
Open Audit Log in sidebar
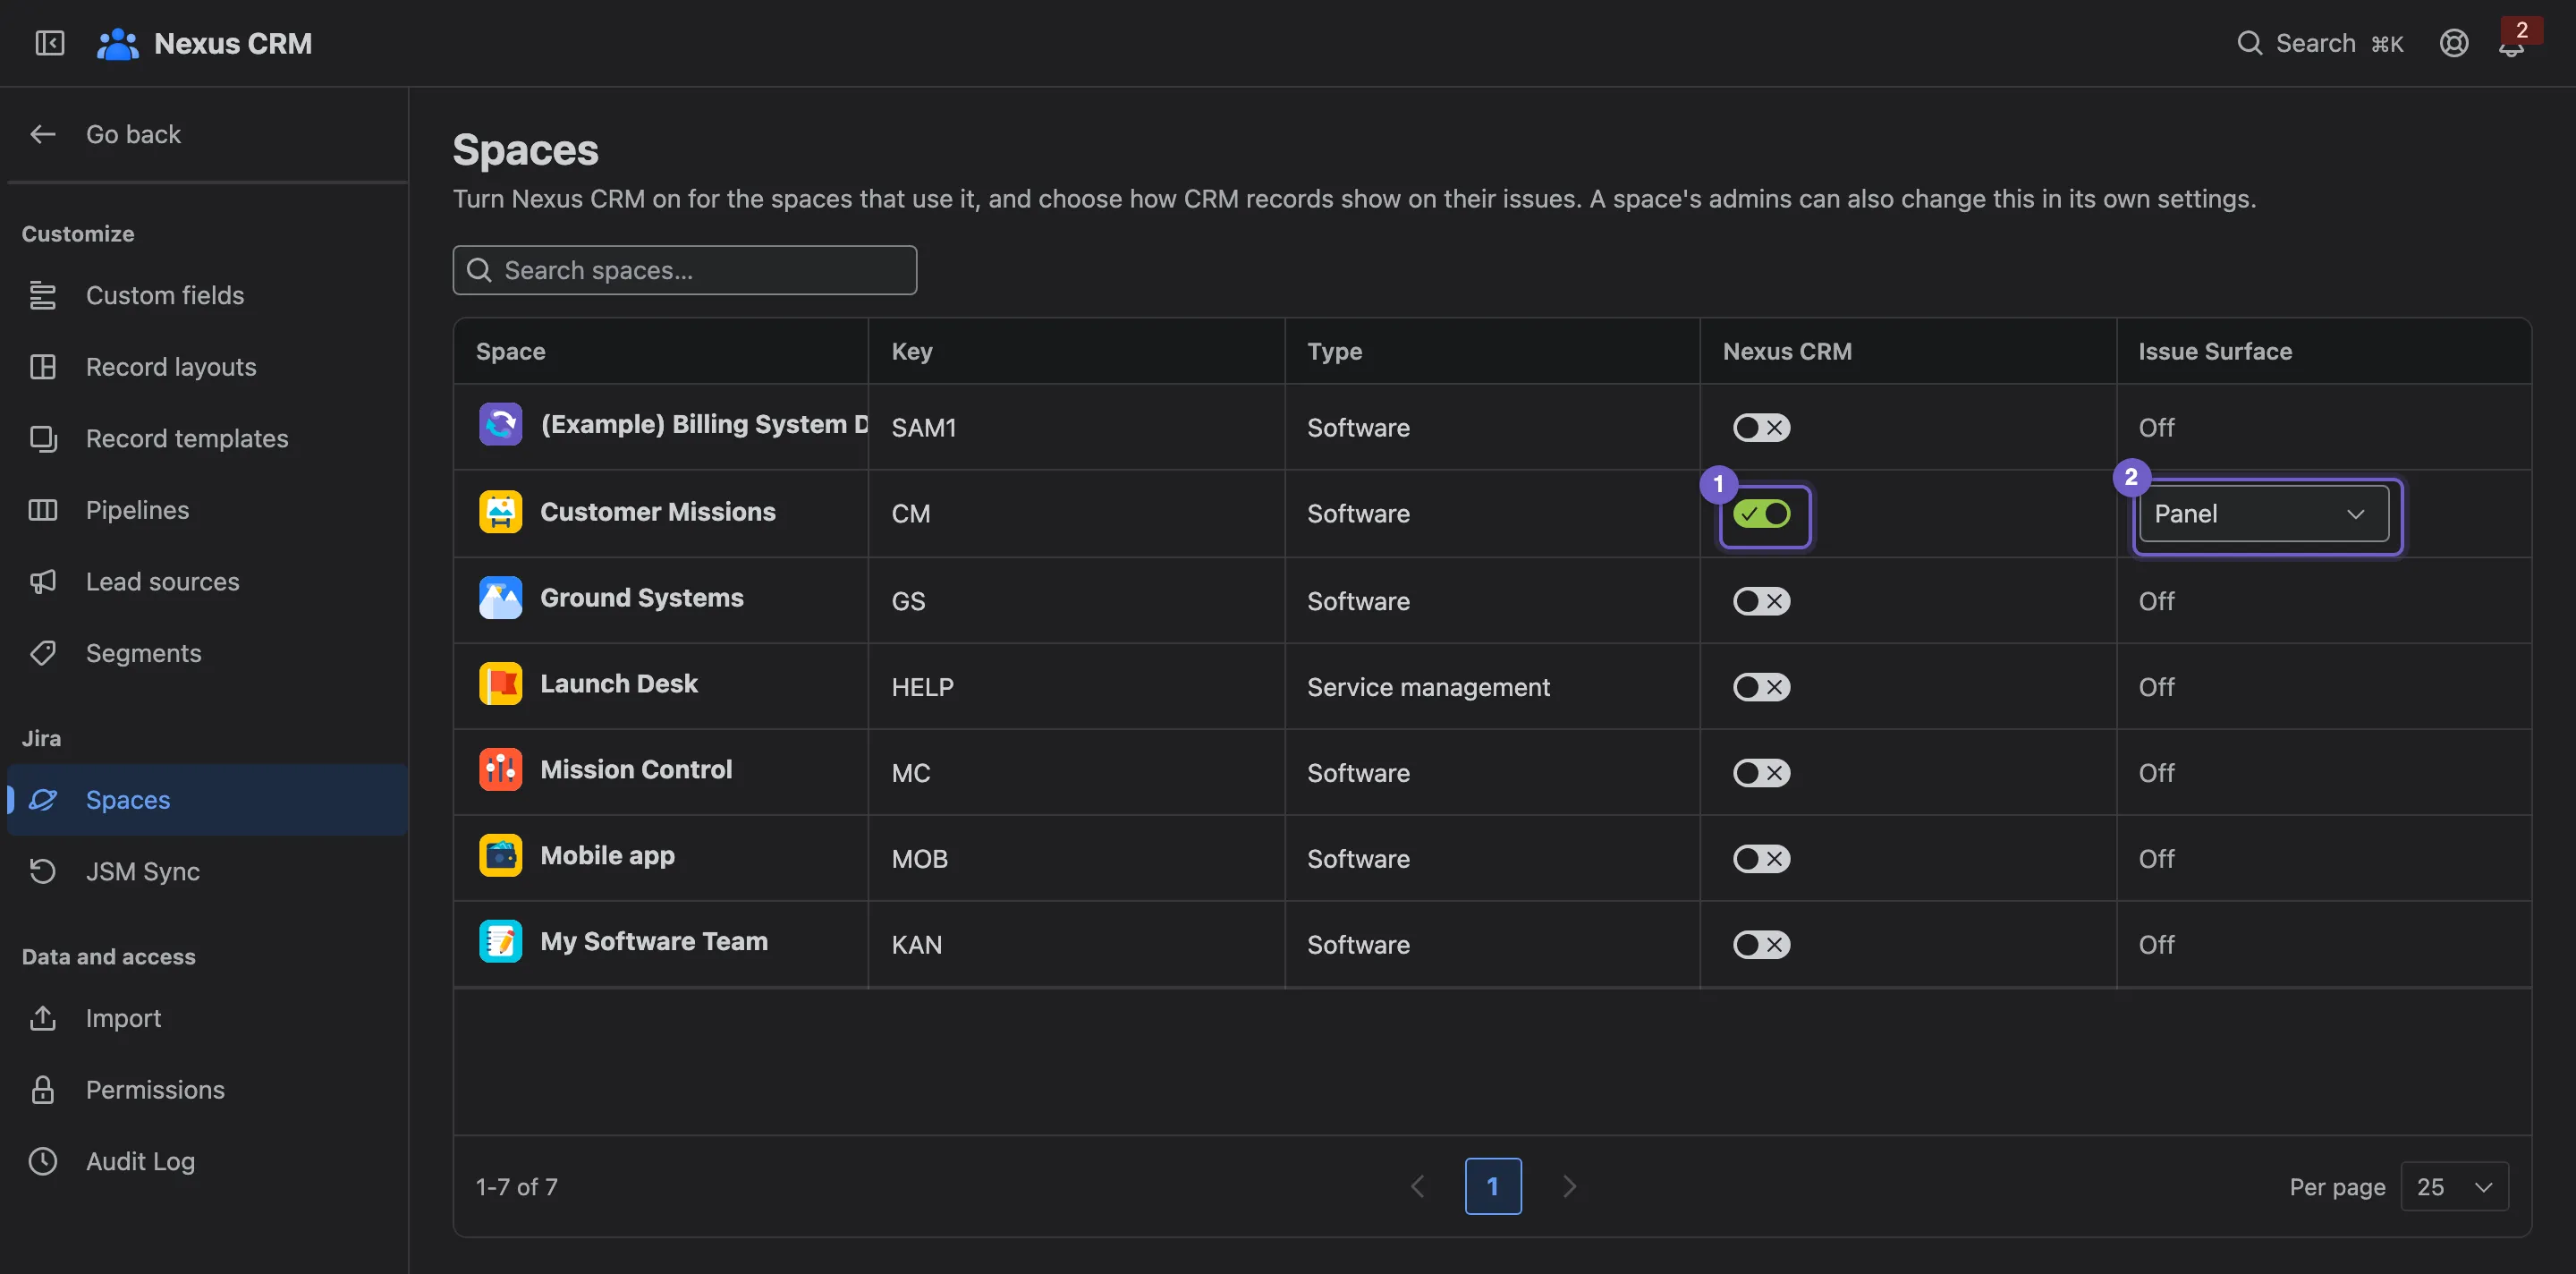[207, 1161]
